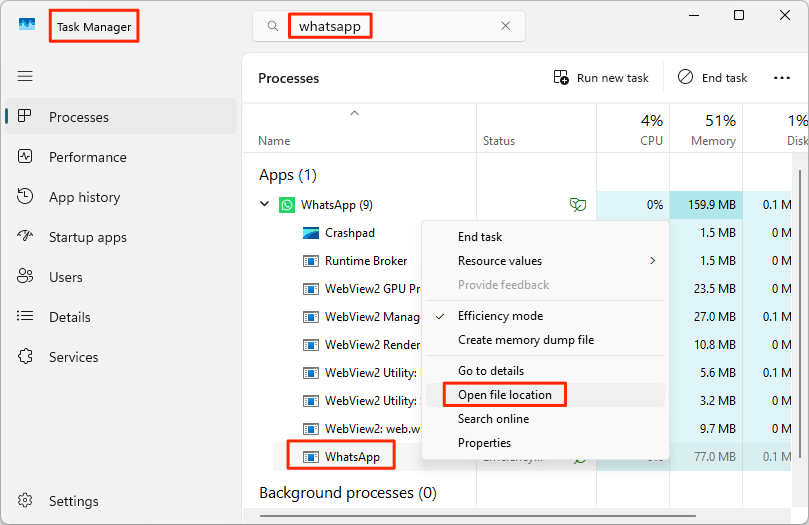Image resolution: width=809 pixels, height=525 pixels.
Task: Sort by Memory column header
Action: pyautogui.click(x=706, y=128)
